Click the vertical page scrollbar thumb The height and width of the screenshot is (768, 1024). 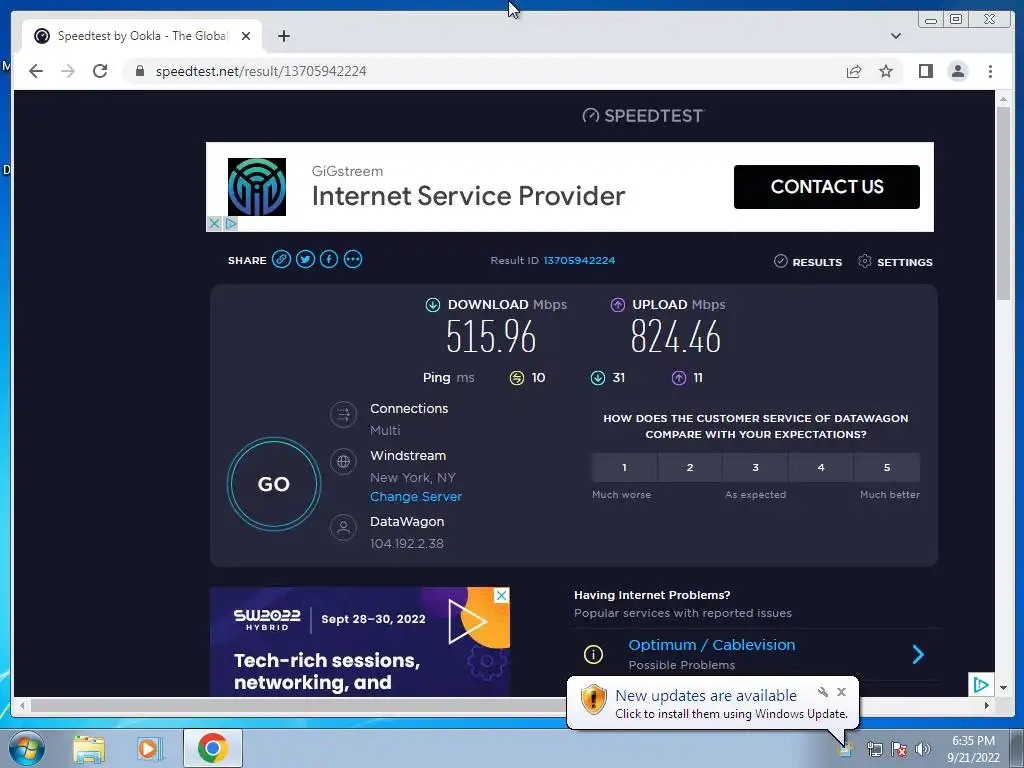tap(1003, 204)
